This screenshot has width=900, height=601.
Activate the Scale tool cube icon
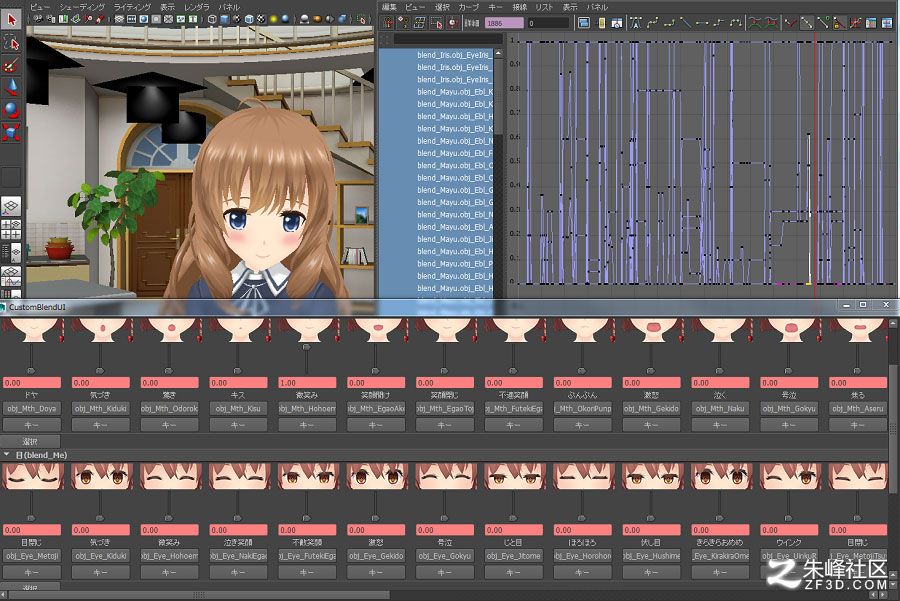(11, 131)
